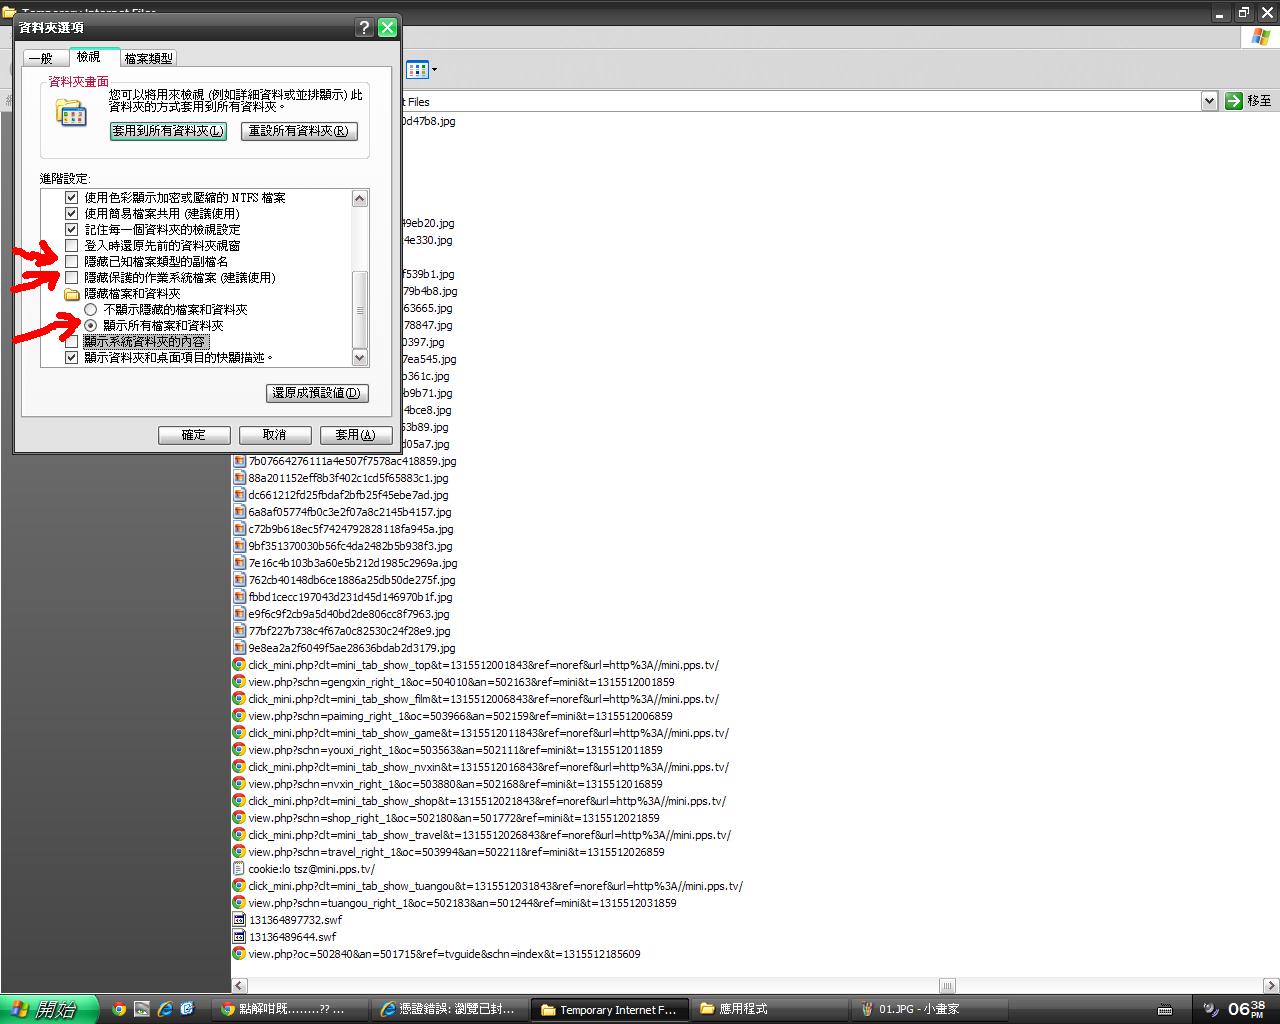The image size is (1280, 1024).
Task: Click the help question mark in dialog
Action: (364, 27)
